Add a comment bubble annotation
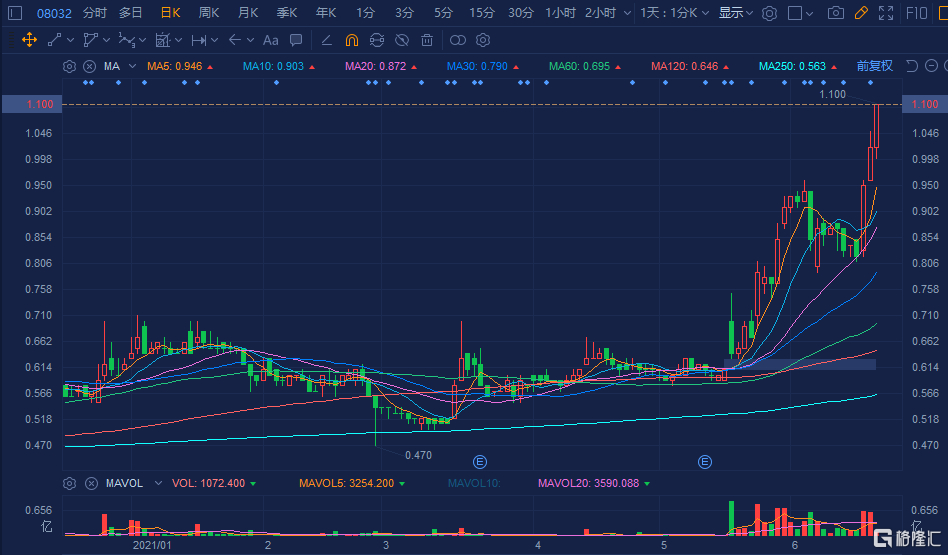Viewport: 948px width, 555px height. tap(295, 40)
